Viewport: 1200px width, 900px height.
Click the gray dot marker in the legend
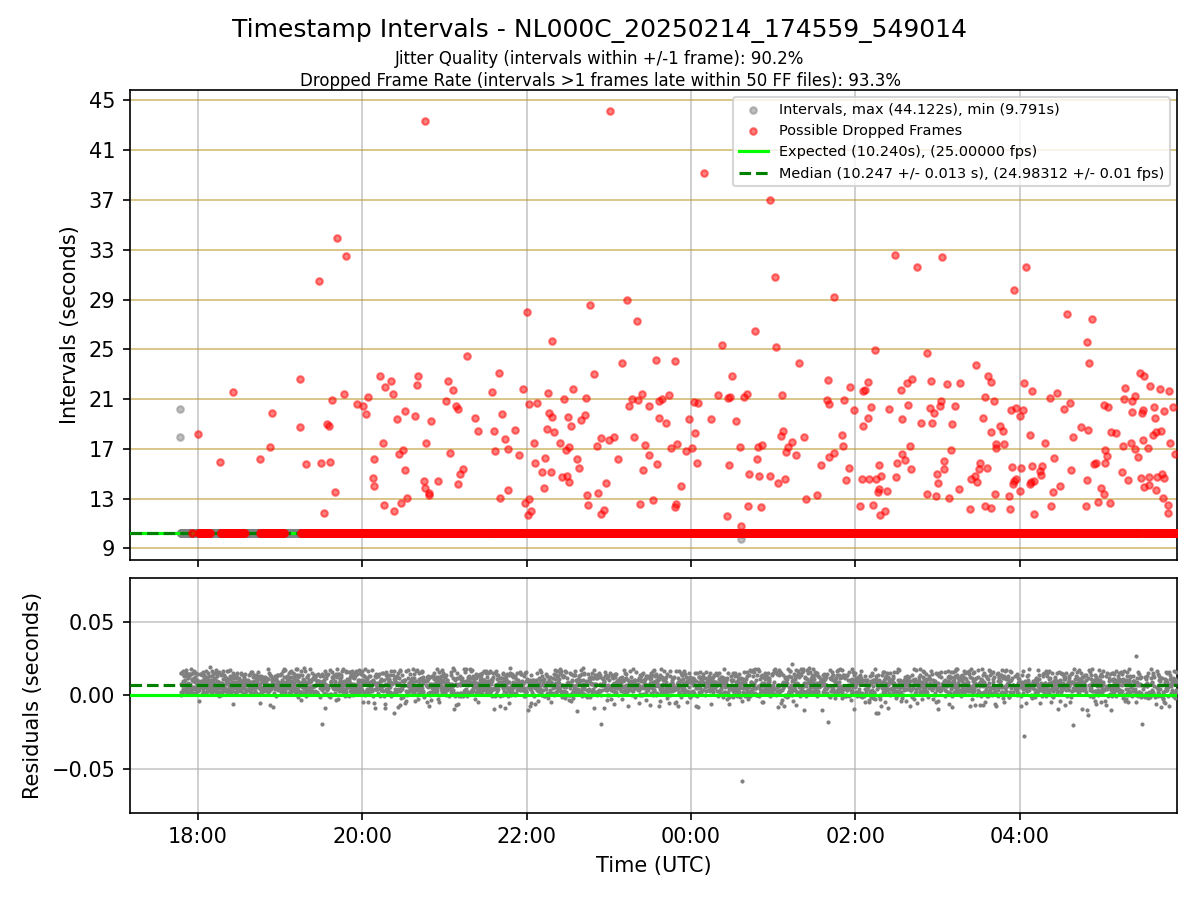click(x=754, y=110)
